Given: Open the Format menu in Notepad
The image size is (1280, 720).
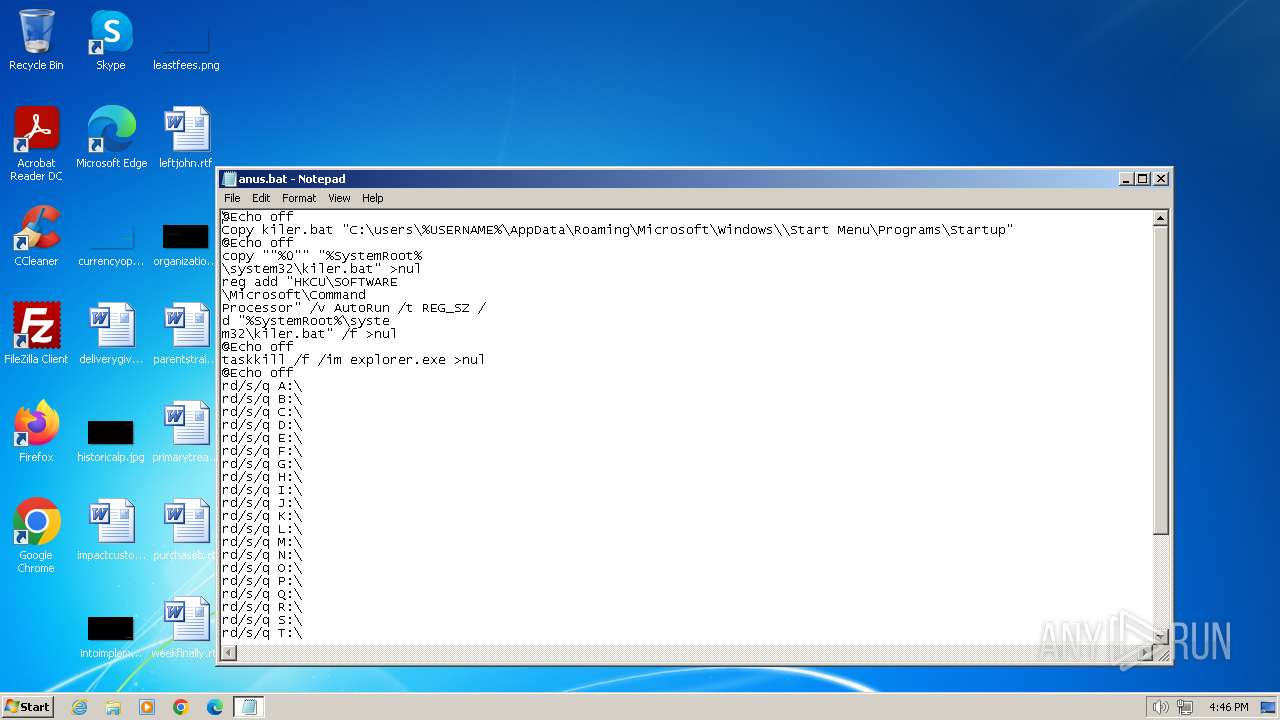Looking at the screenshot, I should click(299, 198).
